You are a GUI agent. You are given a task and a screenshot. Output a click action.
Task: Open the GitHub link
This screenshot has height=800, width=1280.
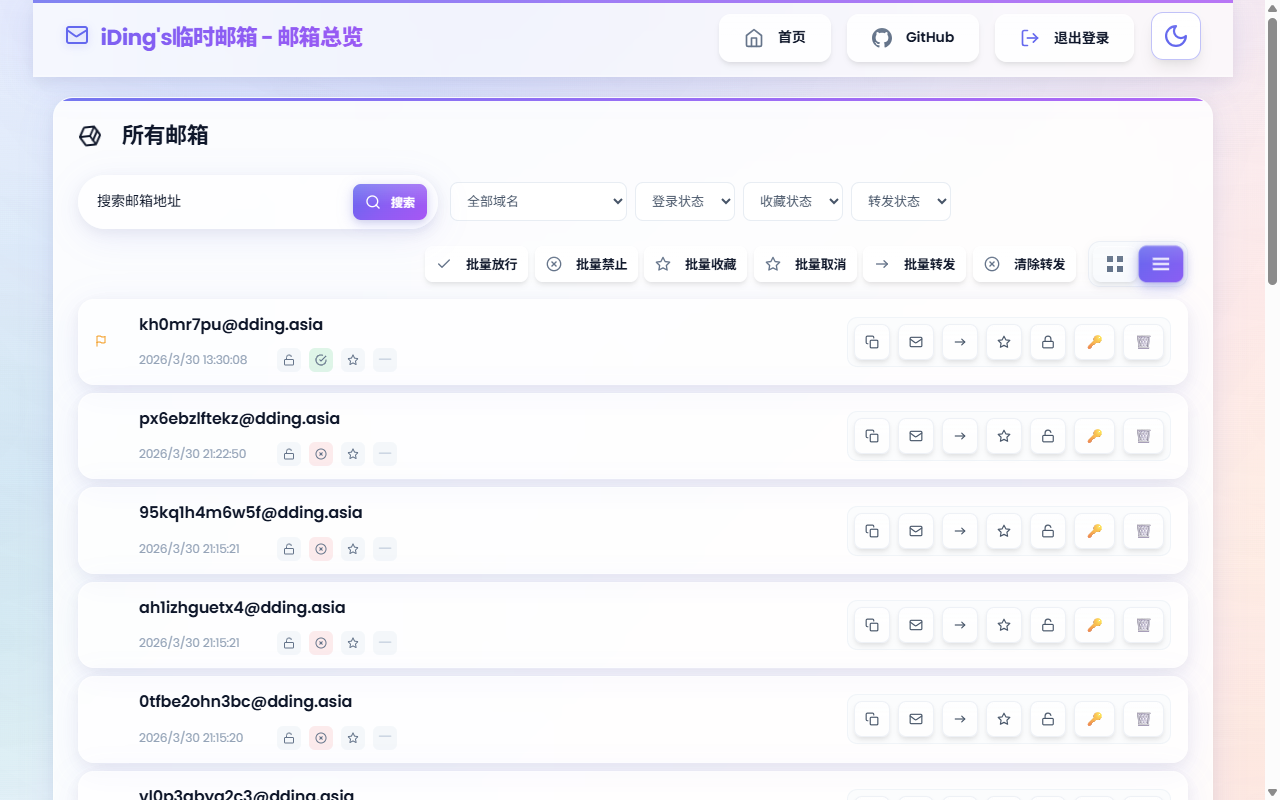912,37
